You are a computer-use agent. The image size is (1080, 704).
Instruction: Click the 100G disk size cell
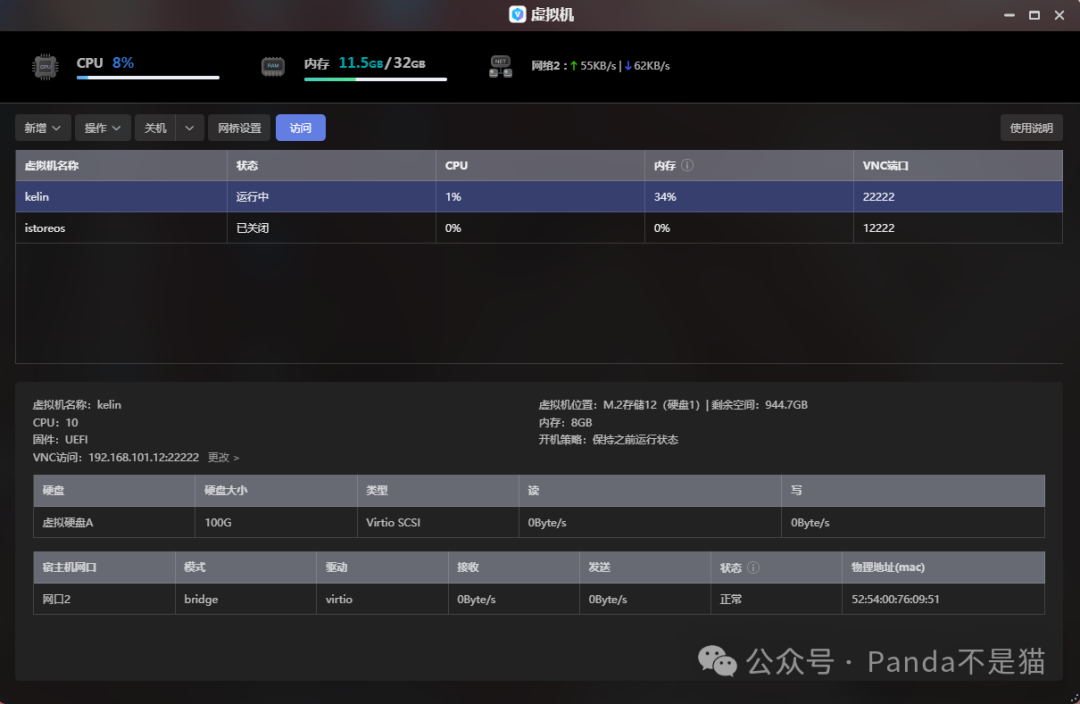276,522
